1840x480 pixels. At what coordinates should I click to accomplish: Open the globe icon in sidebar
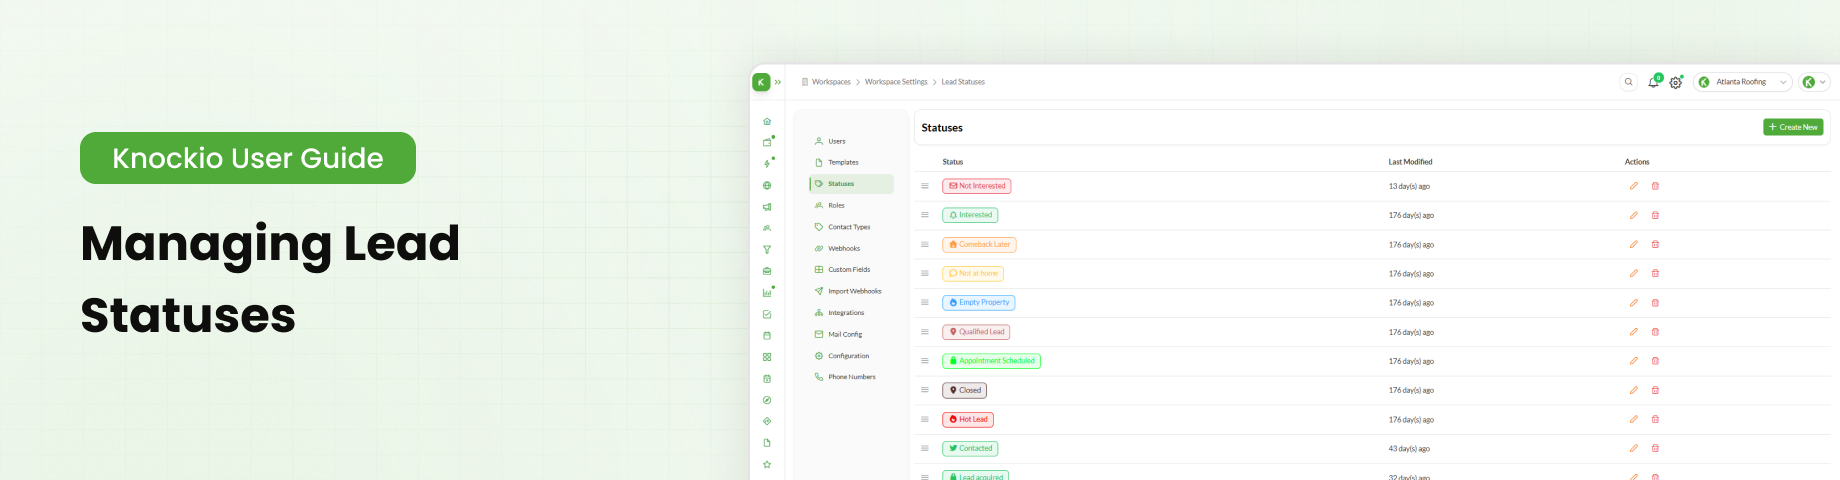(x=767, y=186)
